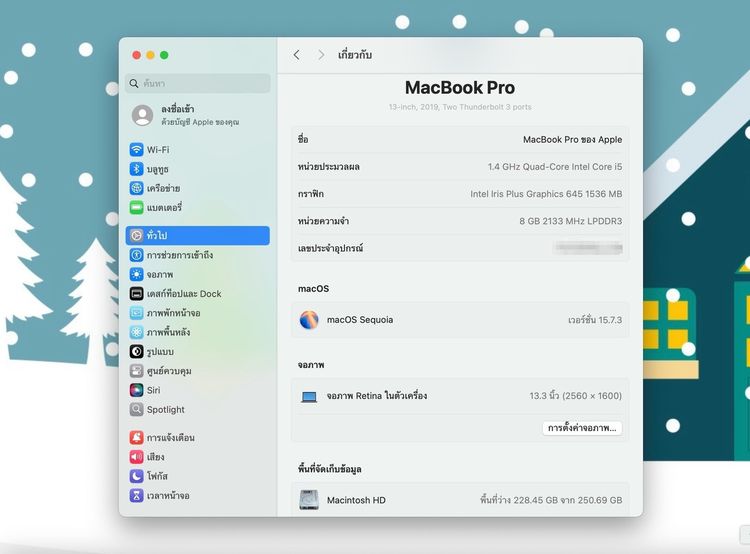Click the "13.3 นิ้ว (2560 × 1600)" value
This screenshot has height=554, width=750.
point(575,396)
